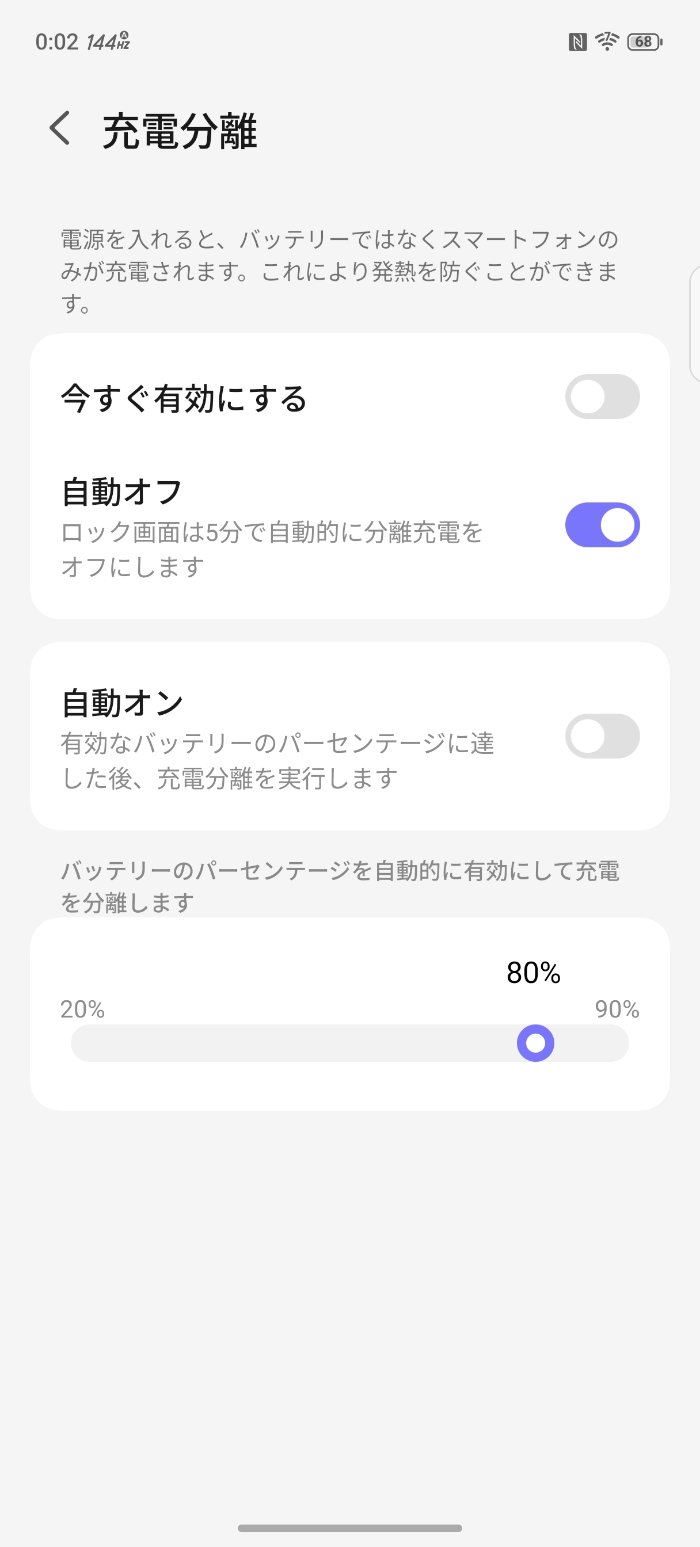700x1547 pixels.
Task: Tap the home gesture bar at bottom
Action: 350,1527
